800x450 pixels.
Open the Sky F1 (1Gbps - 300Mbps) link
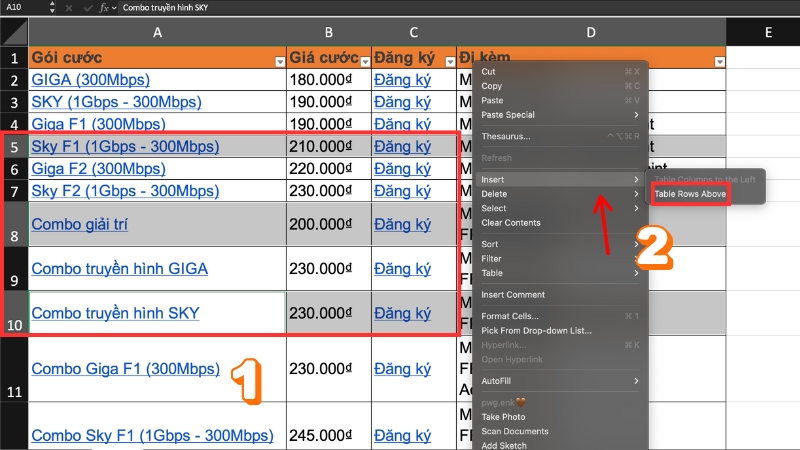[x=125, y=146]
